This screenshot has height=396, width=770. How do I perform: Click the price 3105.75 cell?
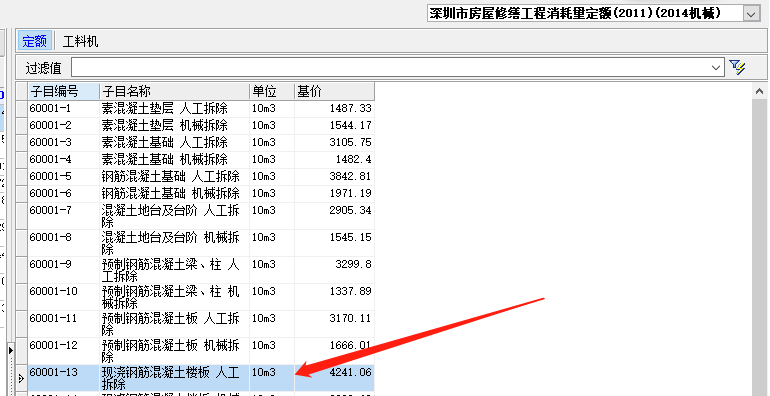point(334,142)
